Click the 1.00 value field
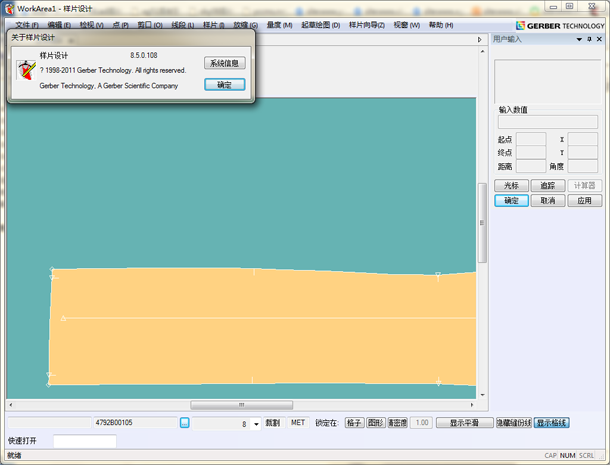This screenshot has width=610, height=465. click(422, 423)
